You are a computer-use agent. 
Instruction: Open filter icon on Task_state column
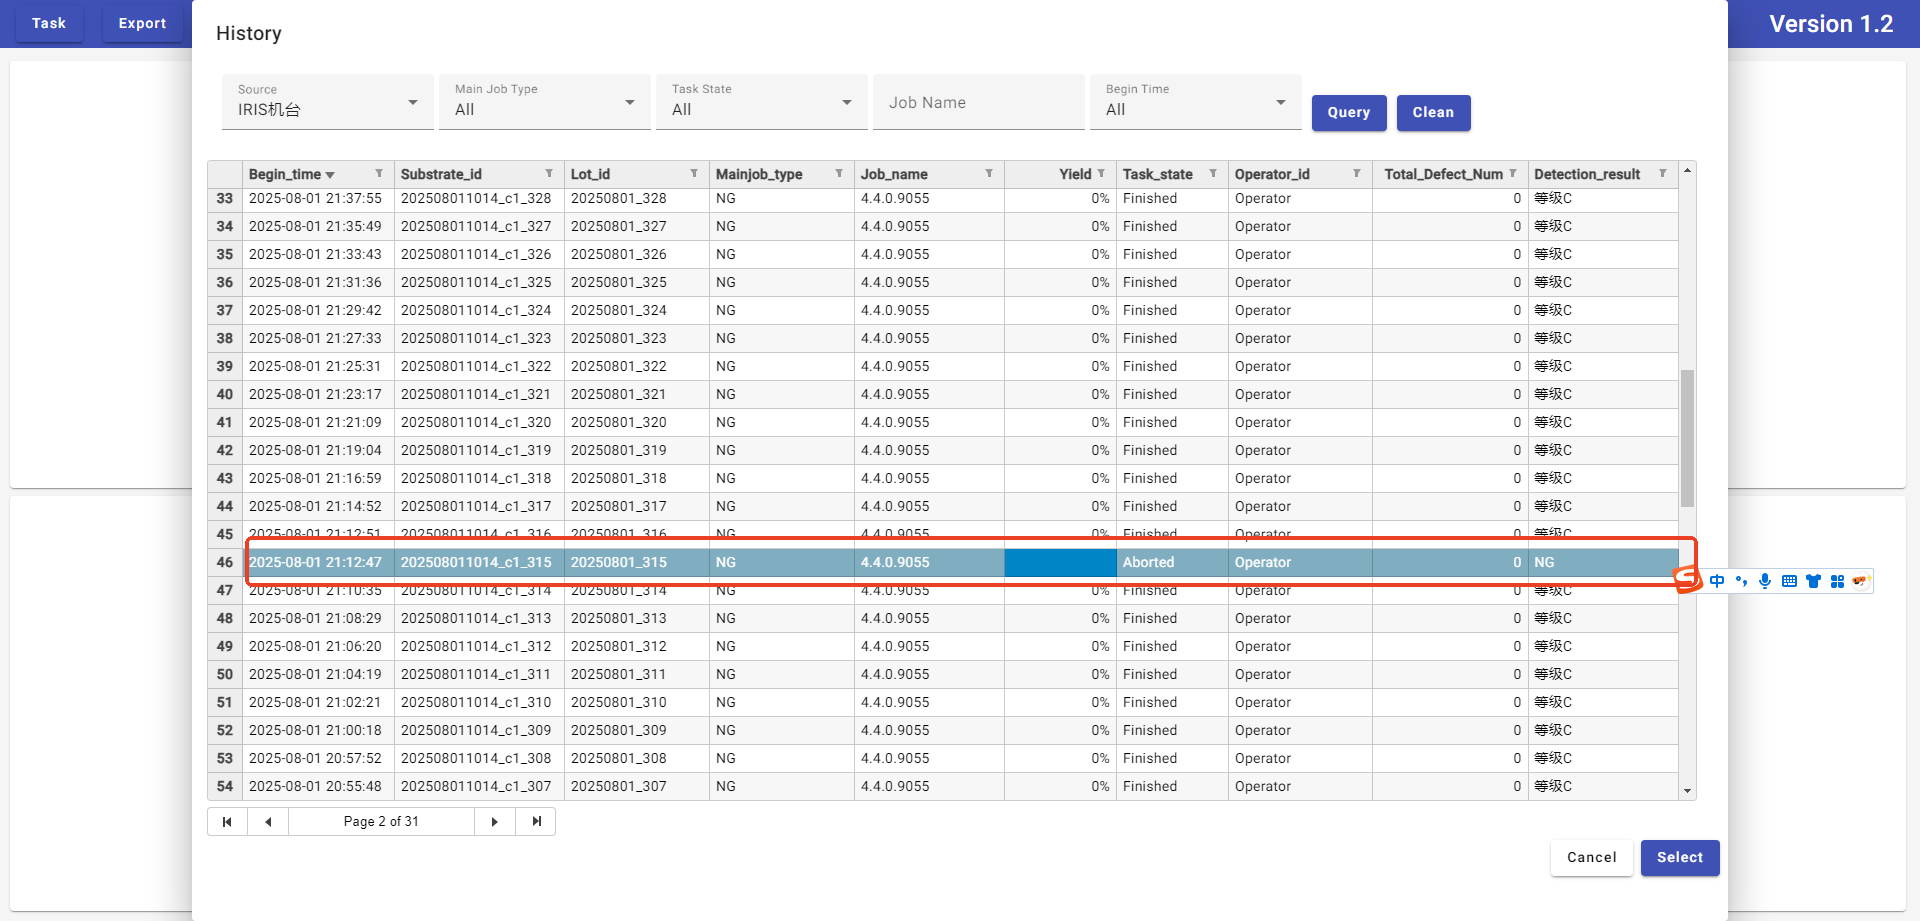[x=1213, y=174]
